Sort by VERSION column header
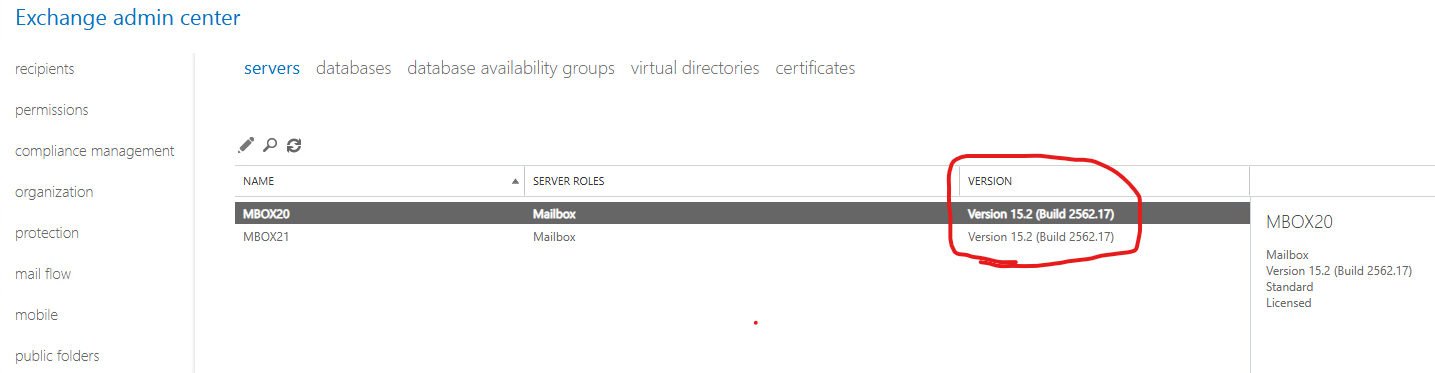The height and width of the screenshot is (373, 1435). pyautogui.click(x=990, y=182)
